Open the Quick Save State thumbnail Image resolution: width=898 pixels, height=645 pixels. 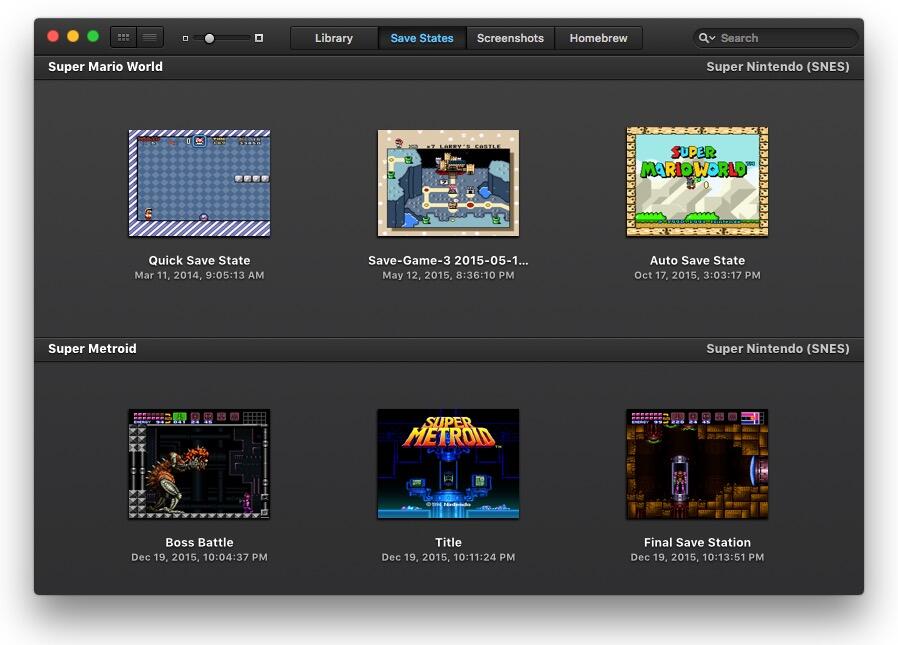click(198, 182)
